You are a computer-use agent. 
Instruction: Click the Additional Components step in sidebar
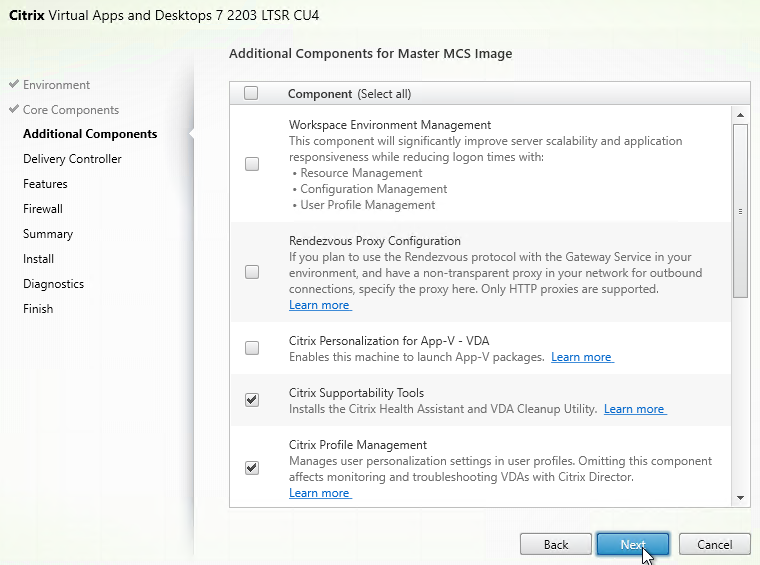90,134
